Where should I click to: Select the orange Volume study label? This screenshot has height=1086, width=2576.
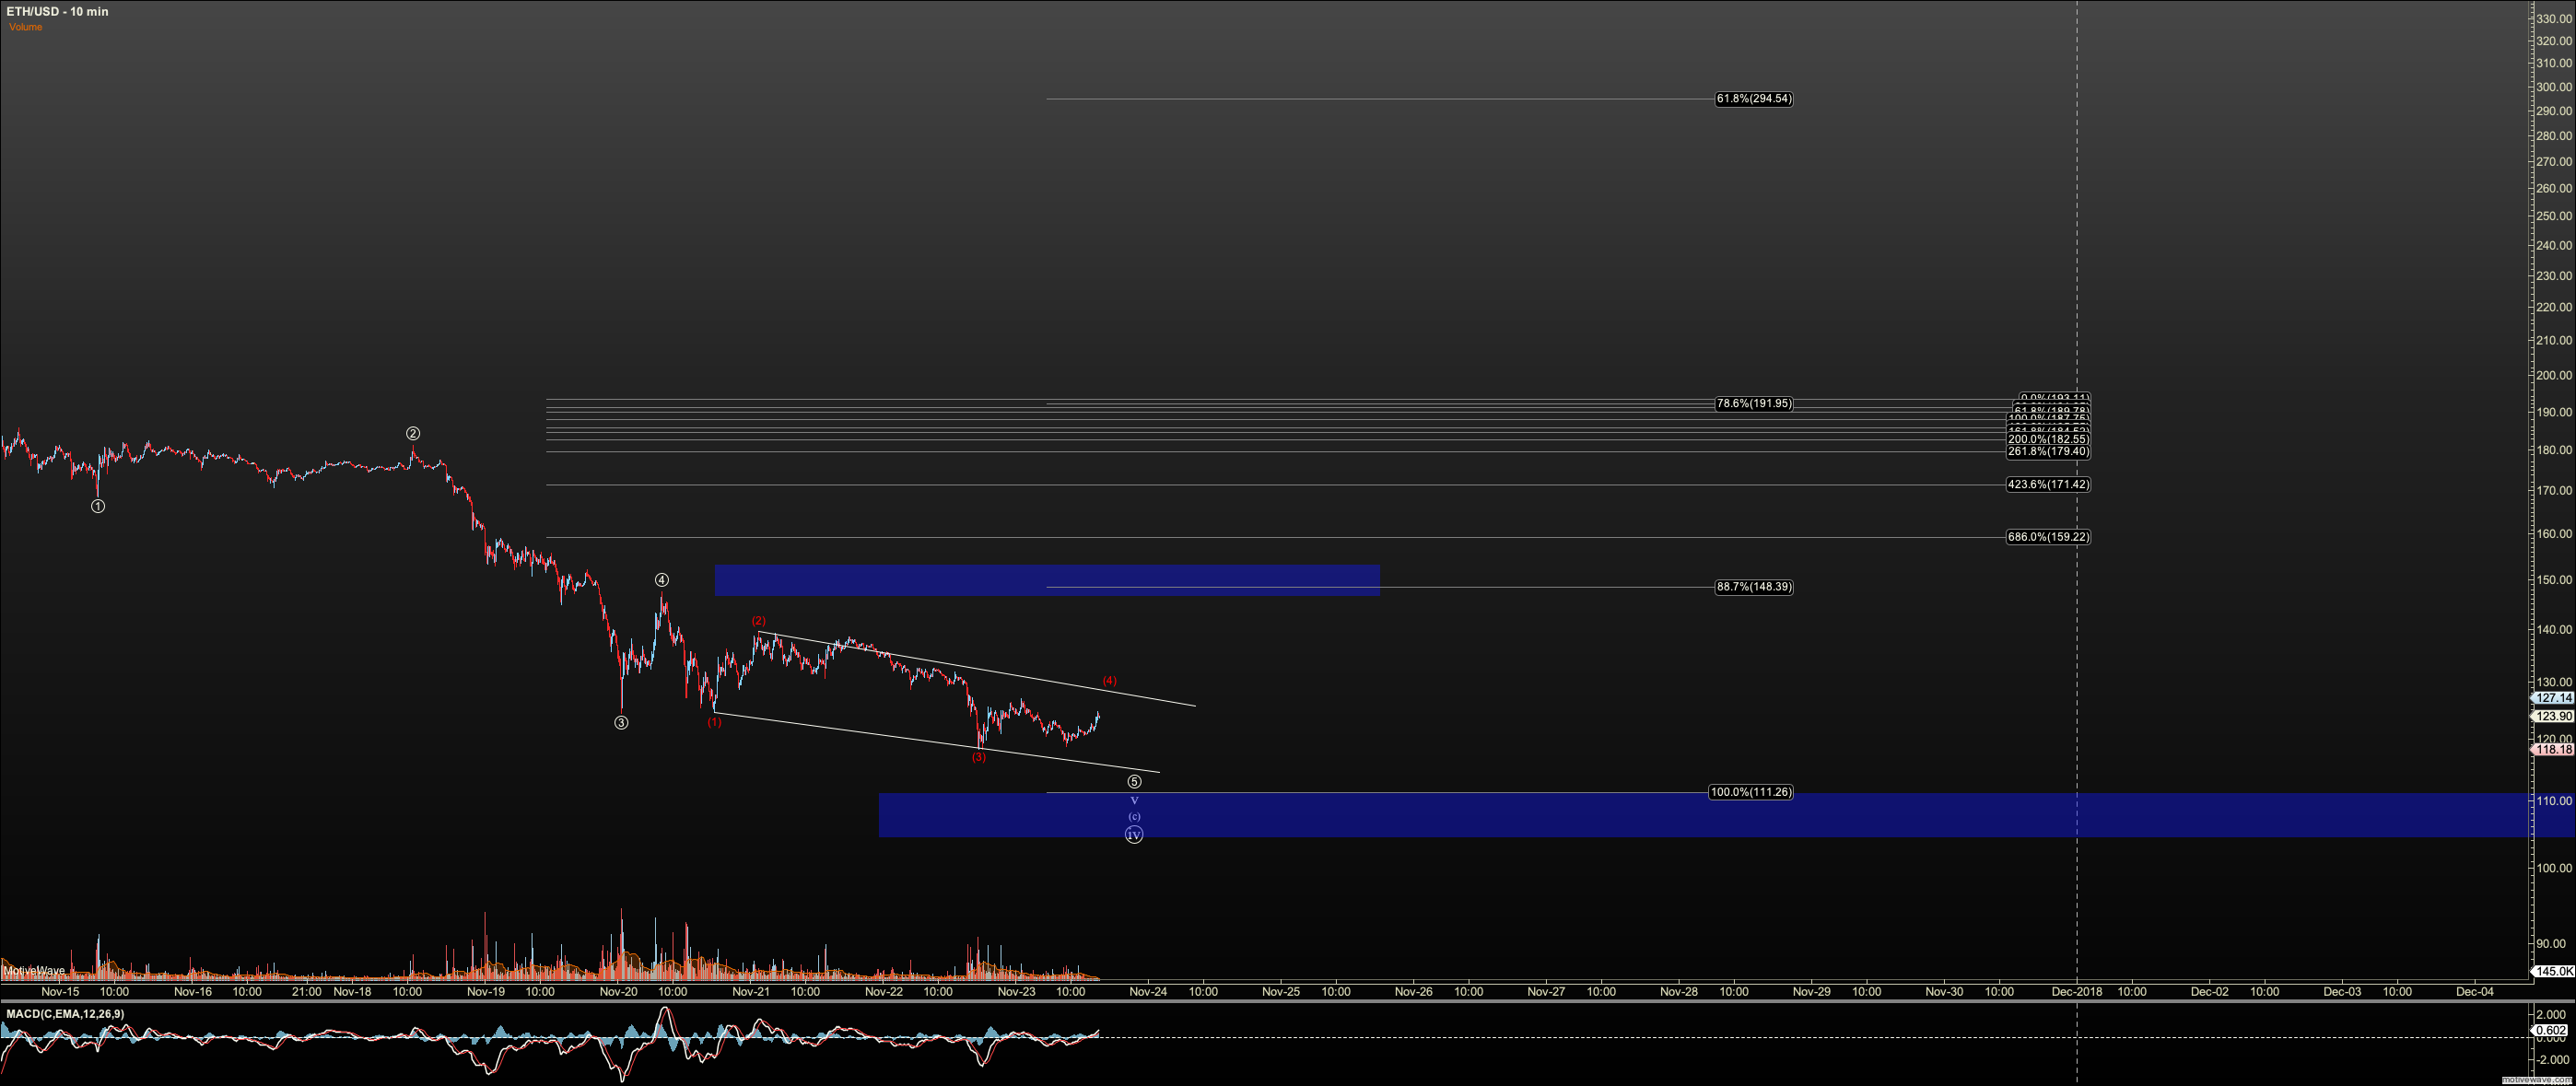coord(26,27)
